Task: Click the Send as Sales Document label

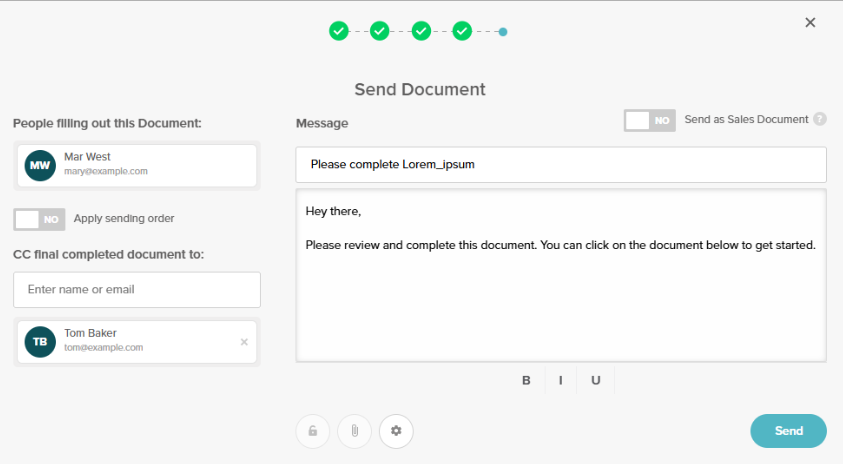Action: [x=746, y=119]
